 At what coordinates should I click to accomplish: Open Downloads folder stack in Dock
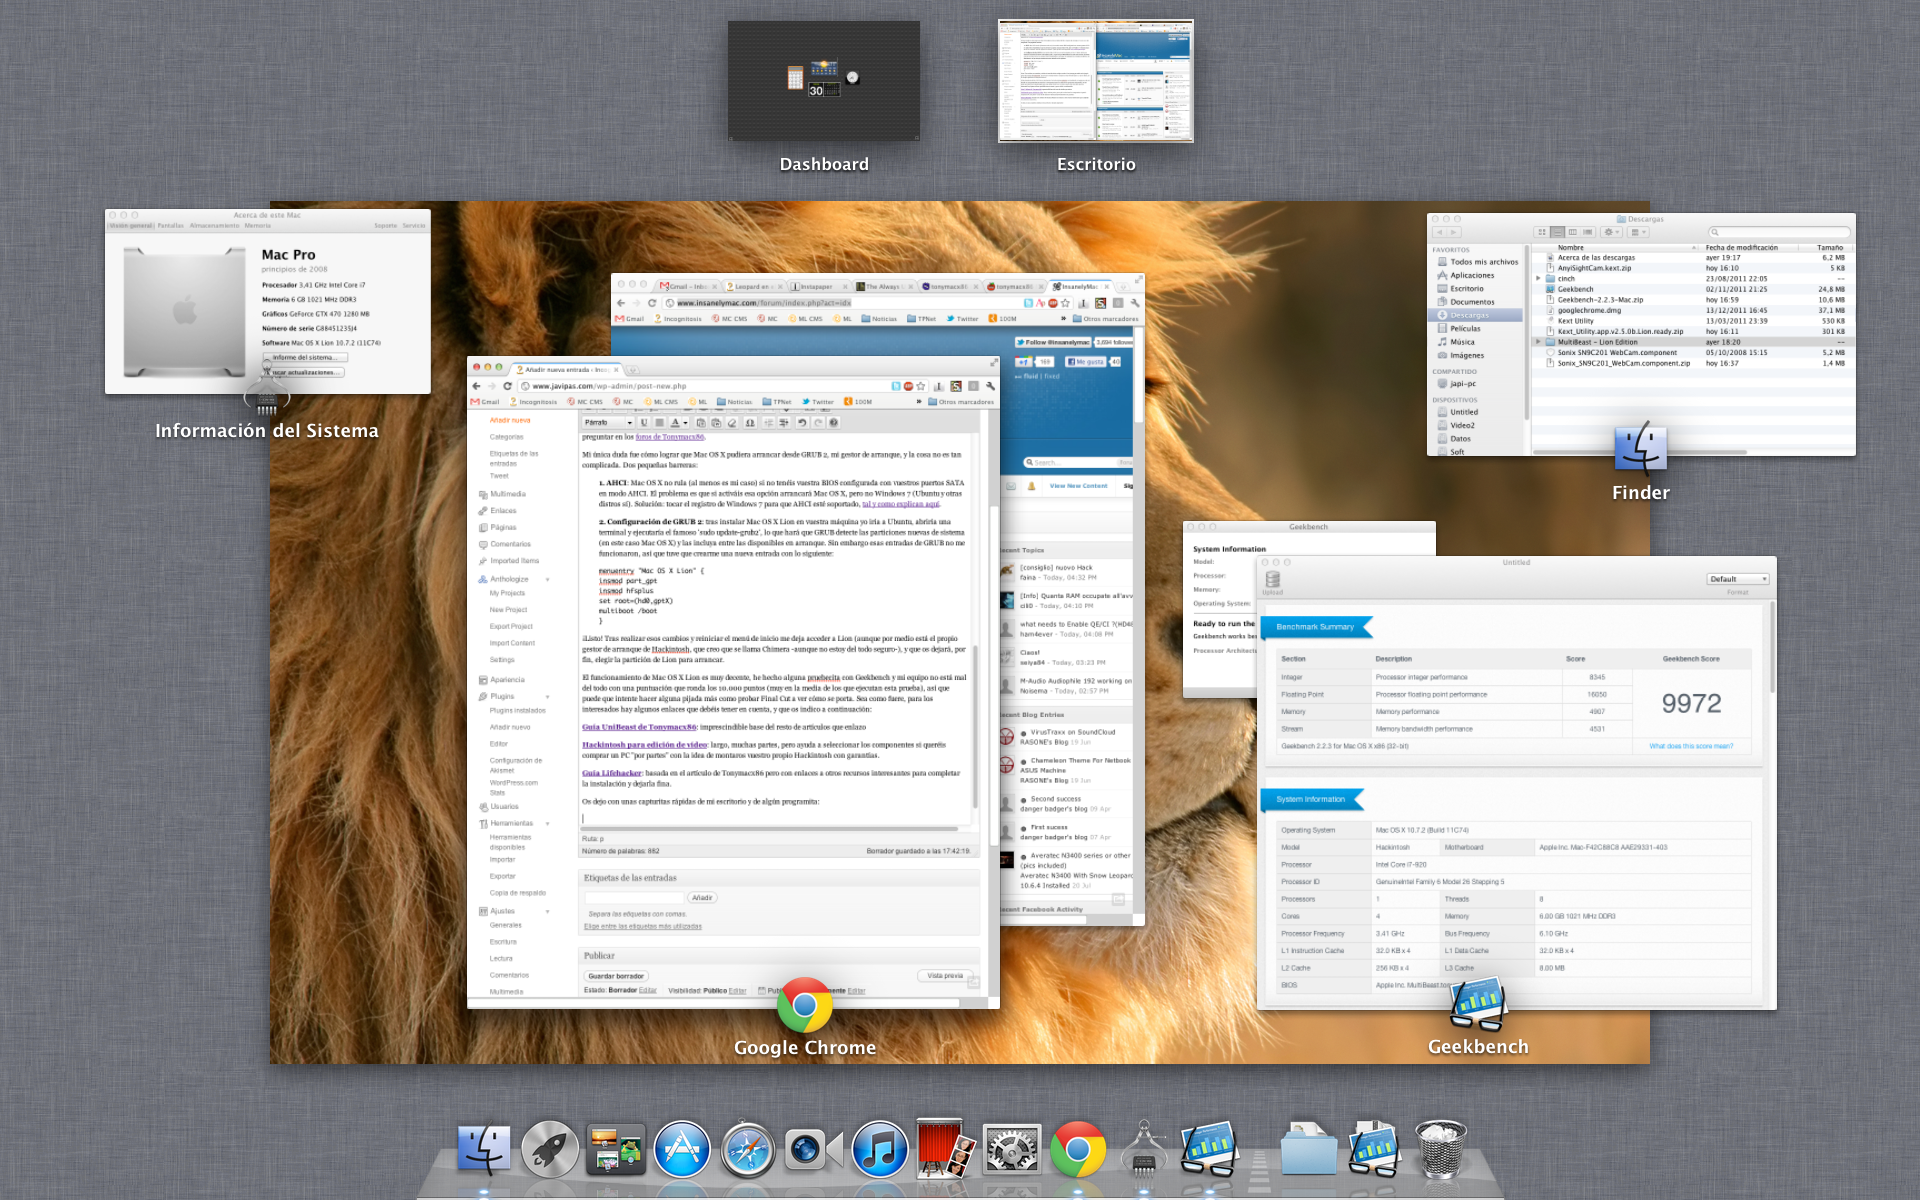tap(1309, 1148)
